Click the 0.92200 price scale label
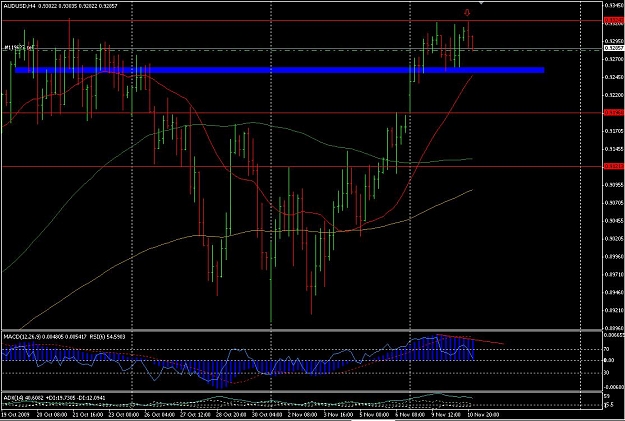 point(614,95)
